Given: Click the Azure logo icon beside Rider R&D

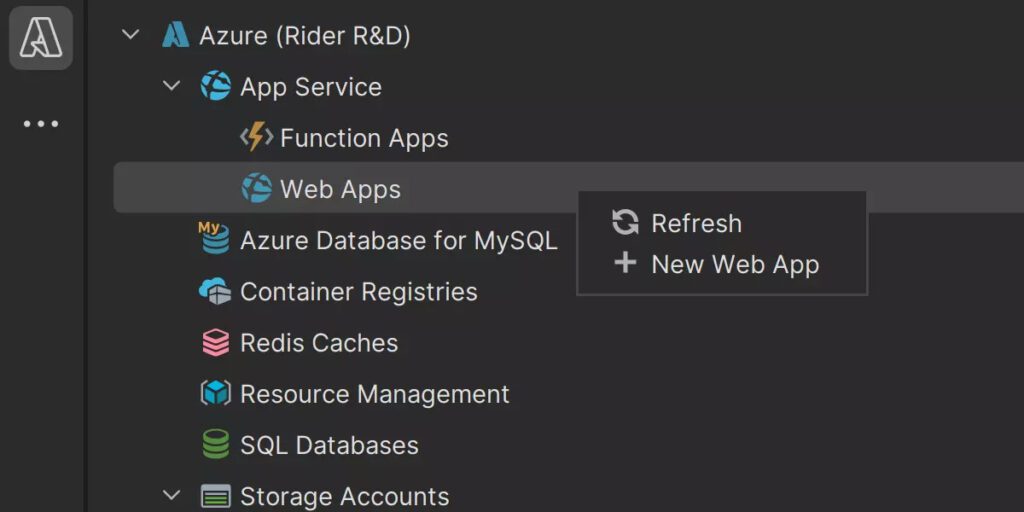Looking at the screenshot, I should [x=176, y=35].
